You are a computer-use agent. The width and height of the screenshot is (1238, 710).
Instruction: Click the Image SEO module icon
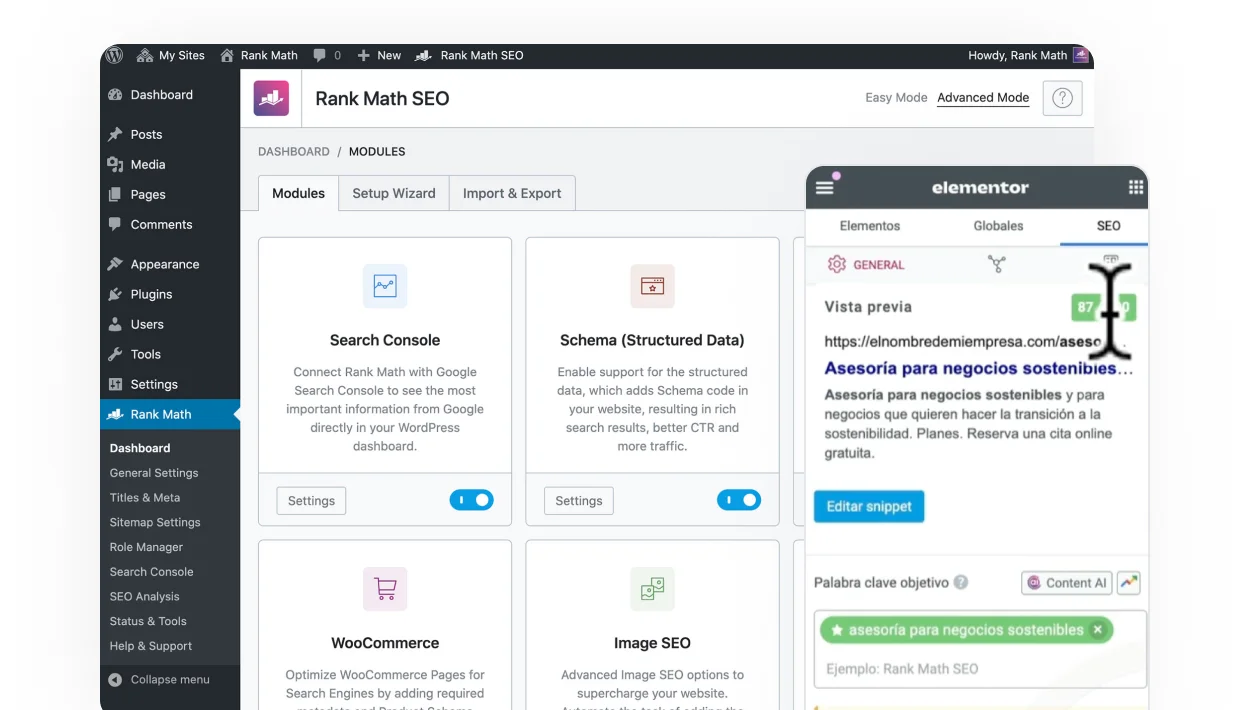click(x=652, y=589)
